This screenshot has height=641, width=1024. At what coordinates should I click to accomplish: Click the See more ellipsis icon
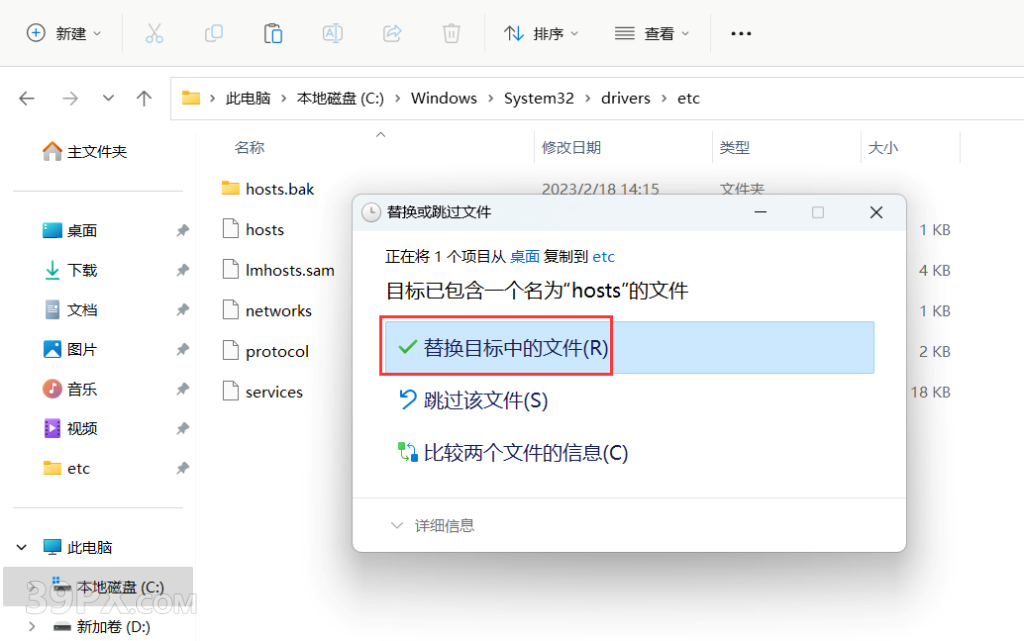[x=741, y=33]
